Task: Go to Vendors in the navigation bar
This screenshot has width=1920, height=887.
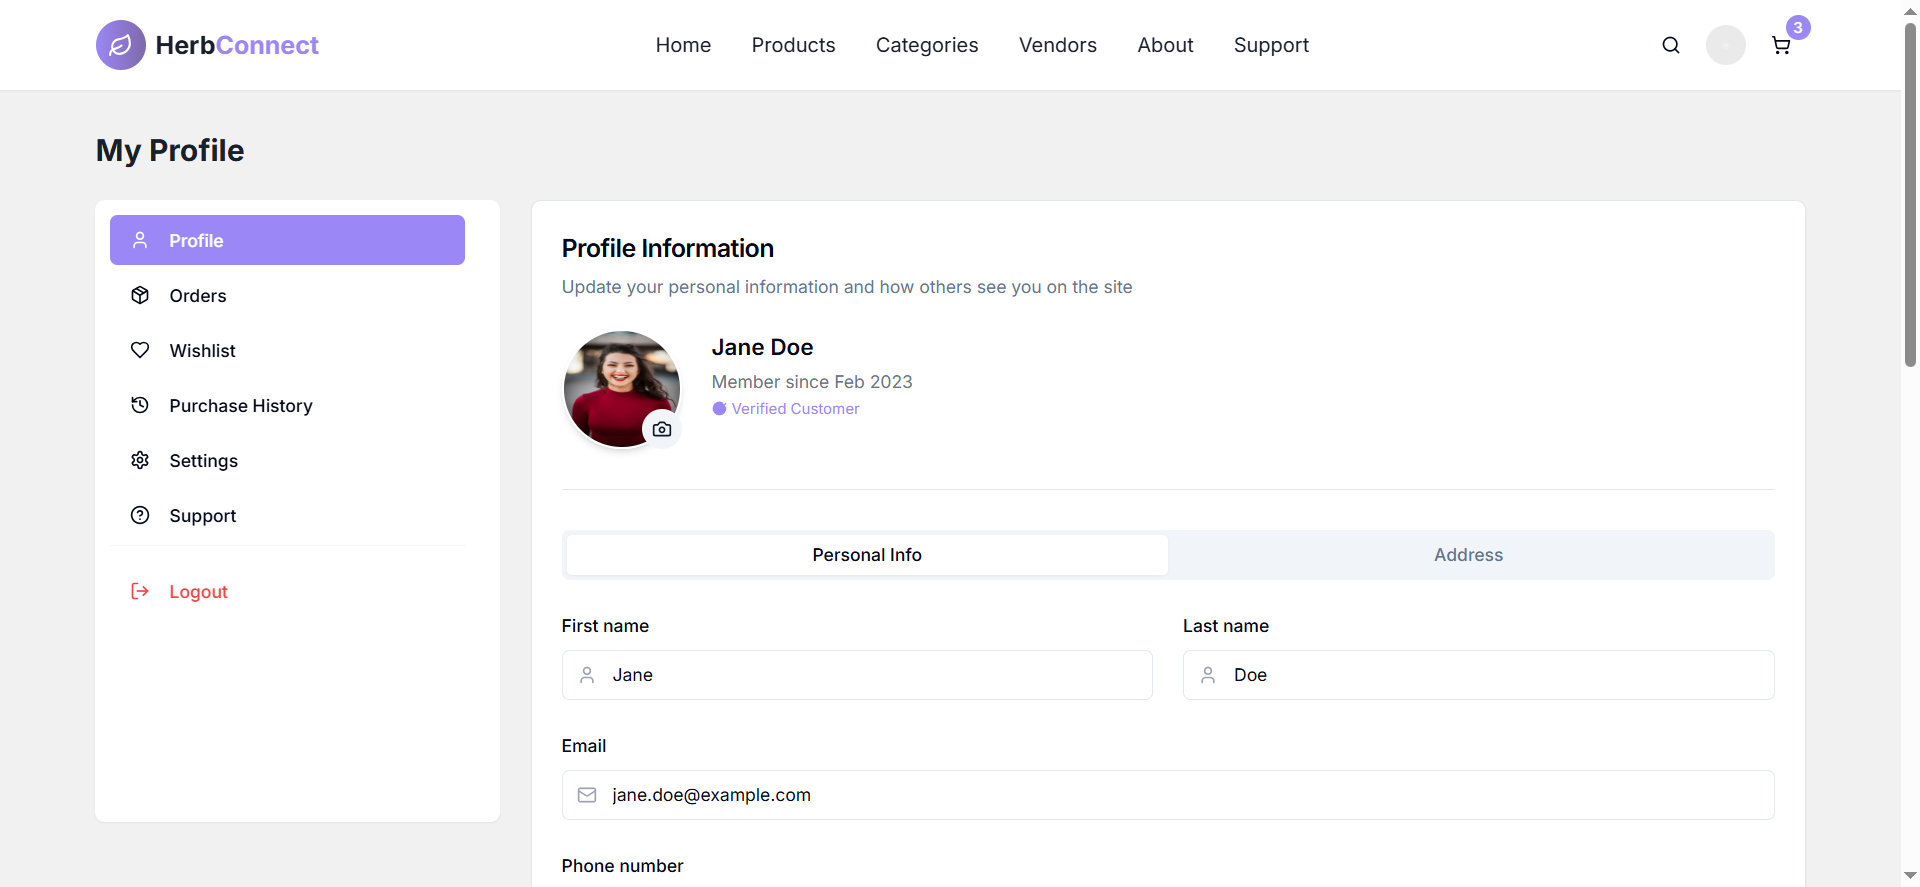Action: pyautogui.click(x=1057, y=45)
